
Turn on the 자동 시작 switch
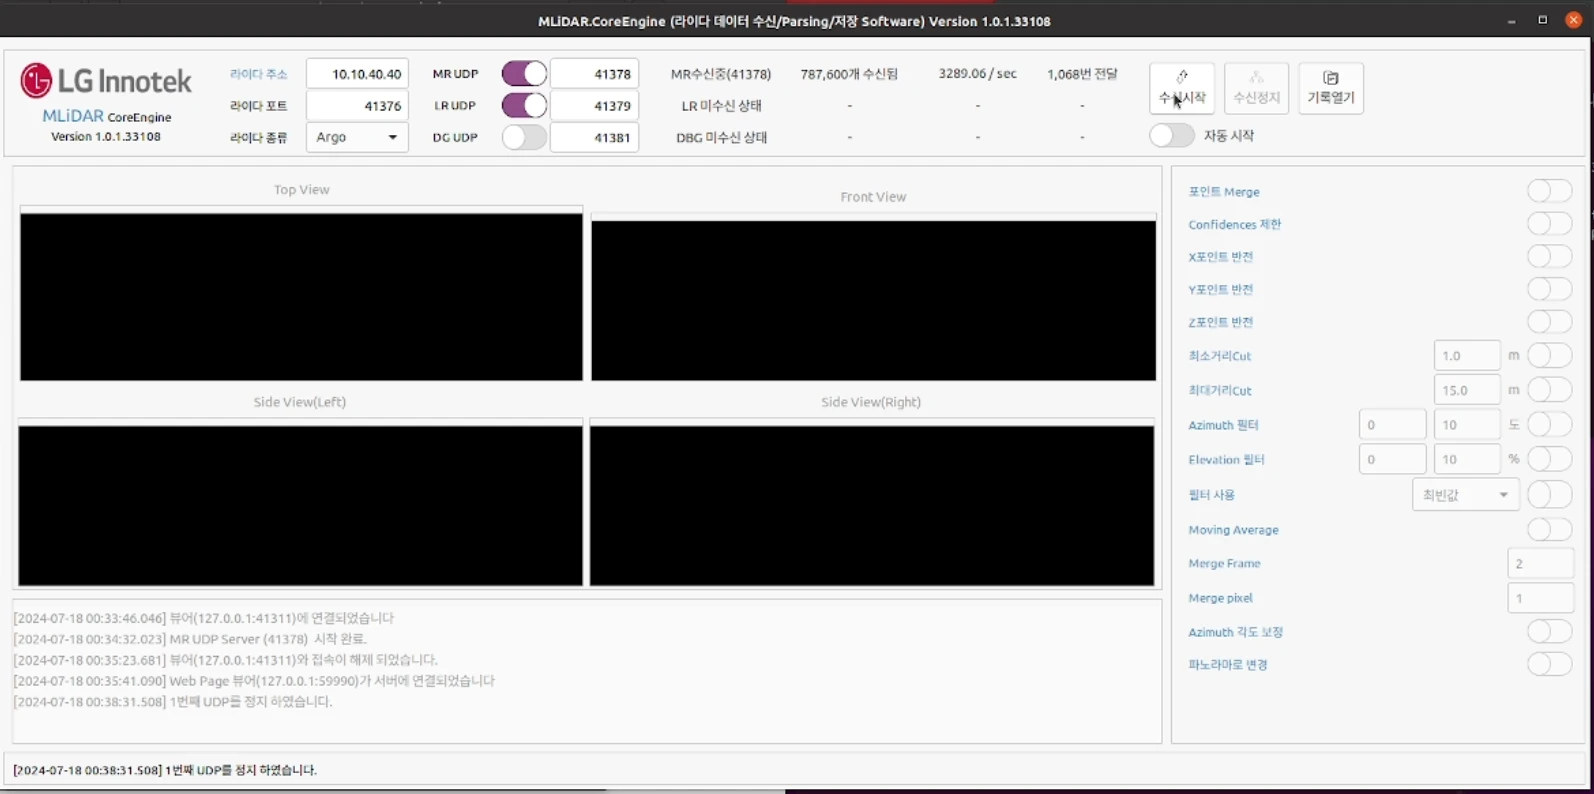1171,135
